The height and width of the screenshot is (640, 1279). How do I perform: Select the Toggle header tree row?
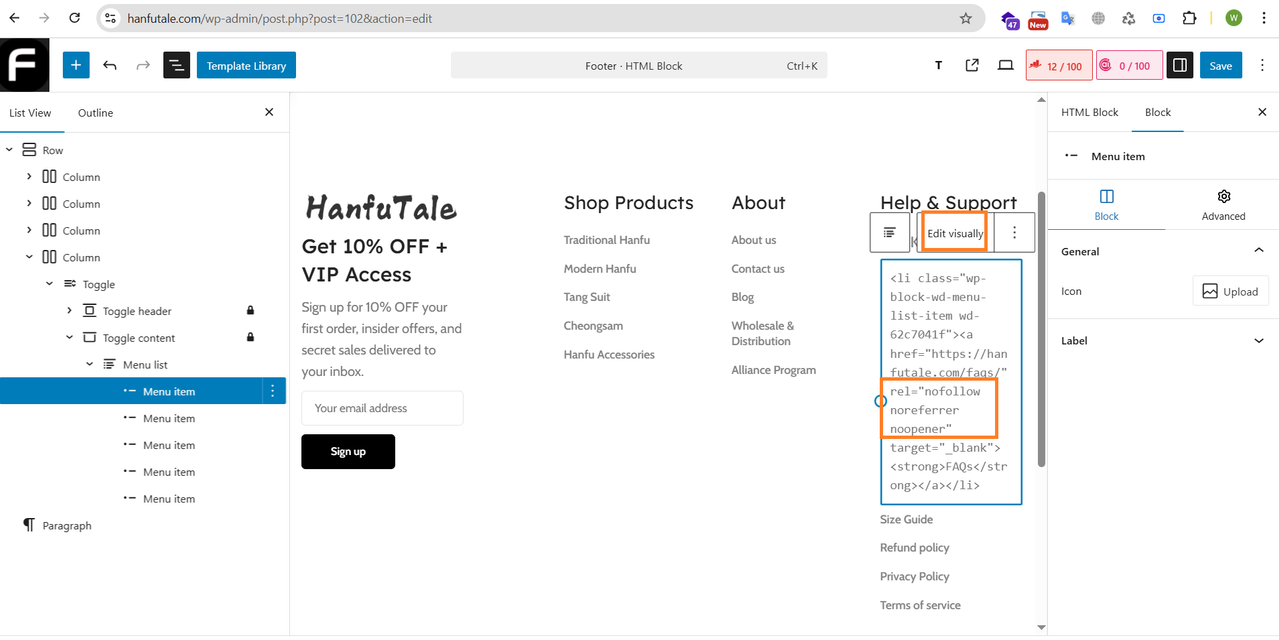coord(144,311)
